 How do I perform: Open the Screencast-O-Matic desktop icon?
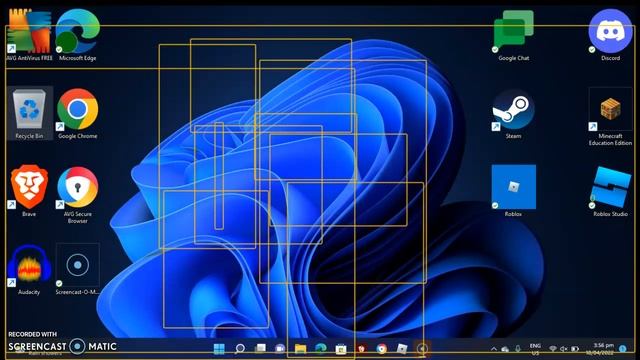(78, 269)
